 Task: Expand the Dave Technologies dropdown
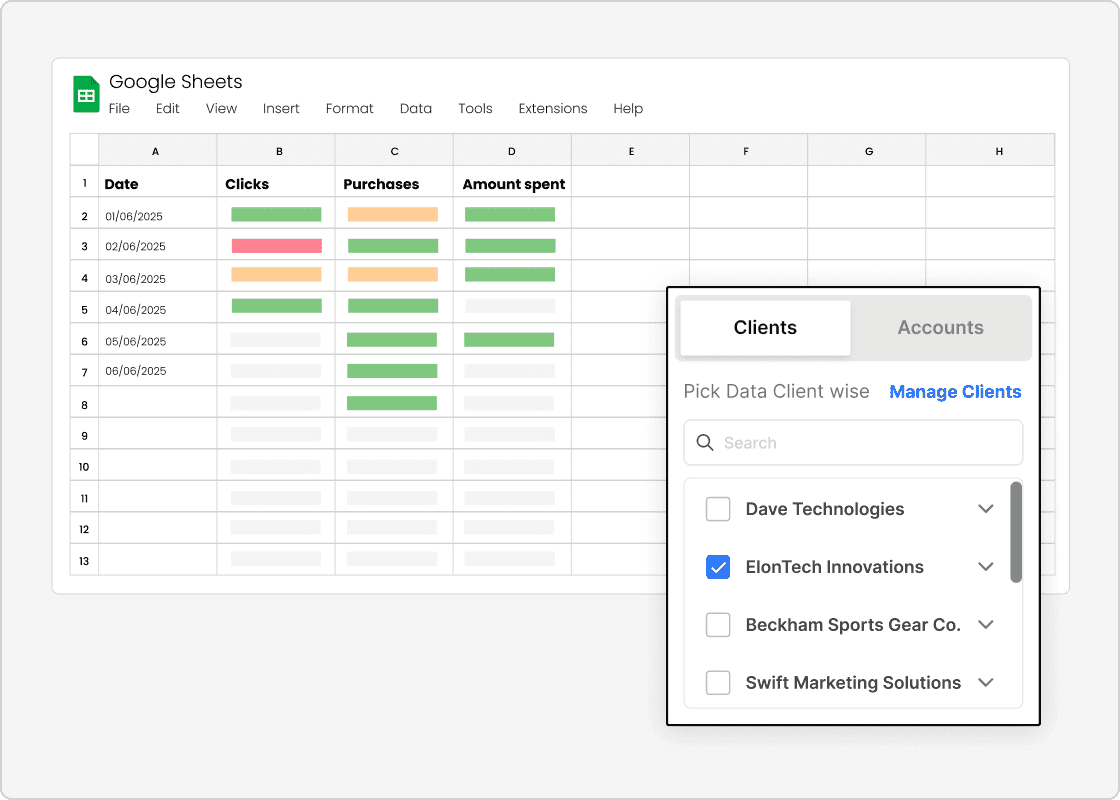pyautogui.click(x=986, y=509)
